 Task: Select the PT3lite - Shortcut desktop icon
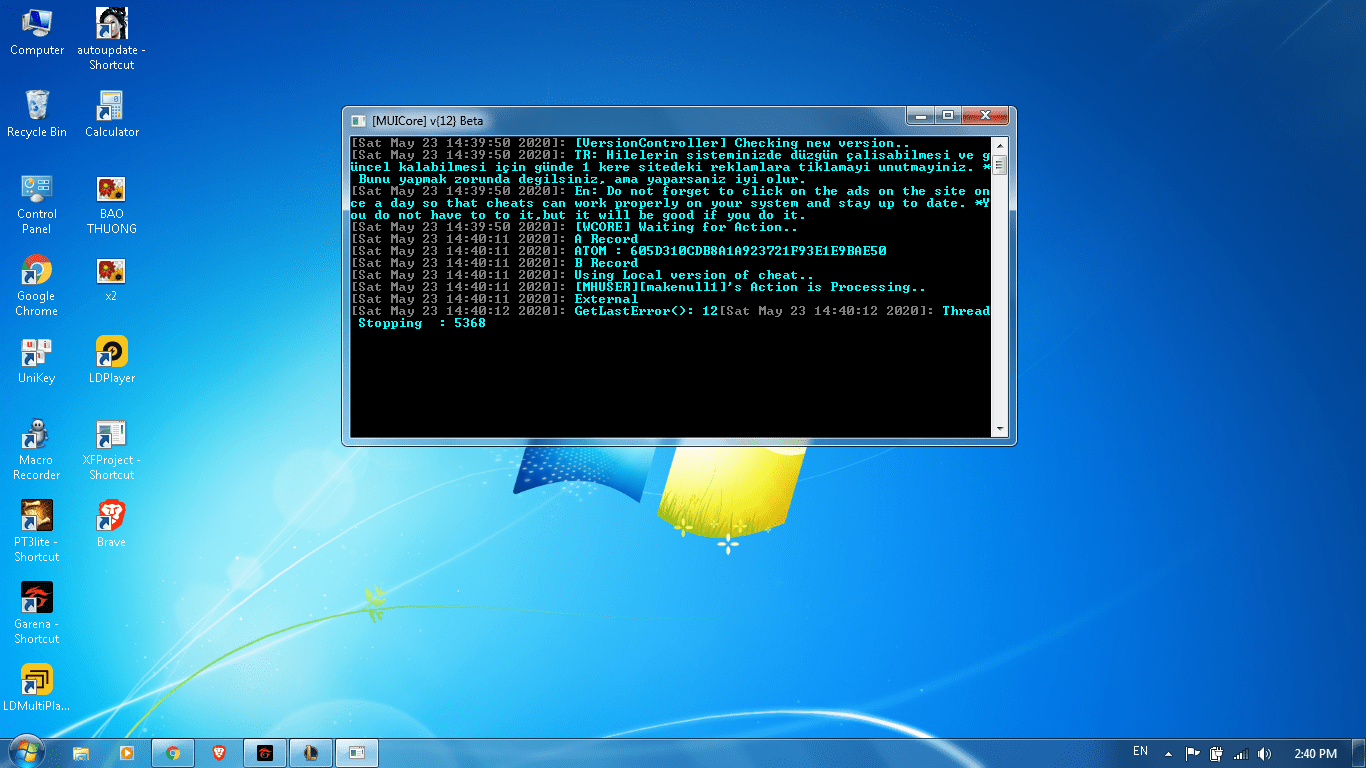(x=37, y=532)
